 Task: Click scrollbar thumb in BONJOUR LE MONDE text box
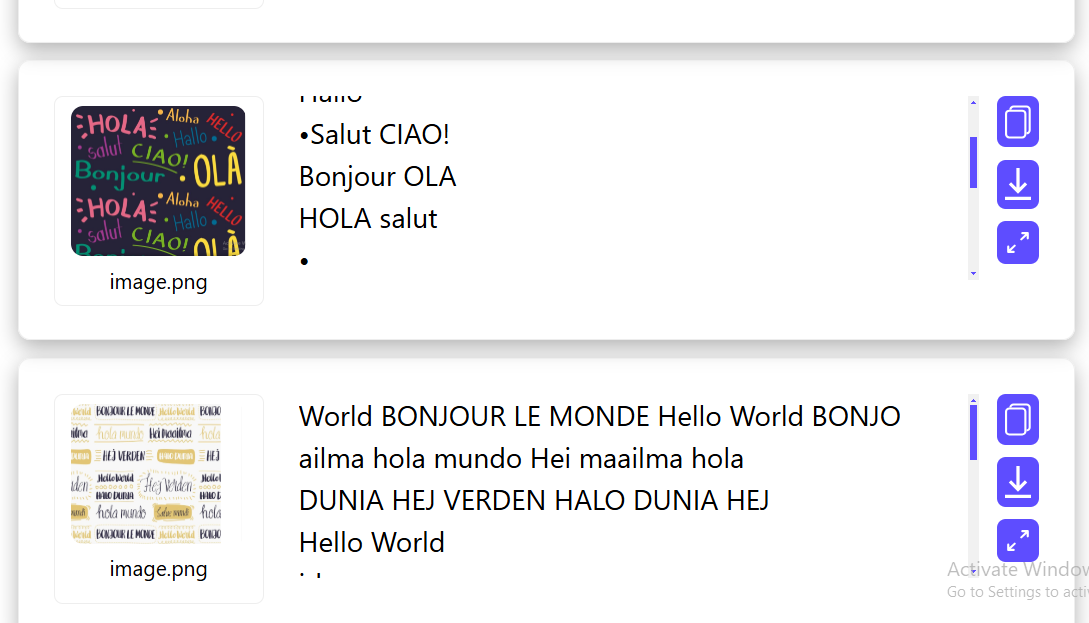coord(973,432)
